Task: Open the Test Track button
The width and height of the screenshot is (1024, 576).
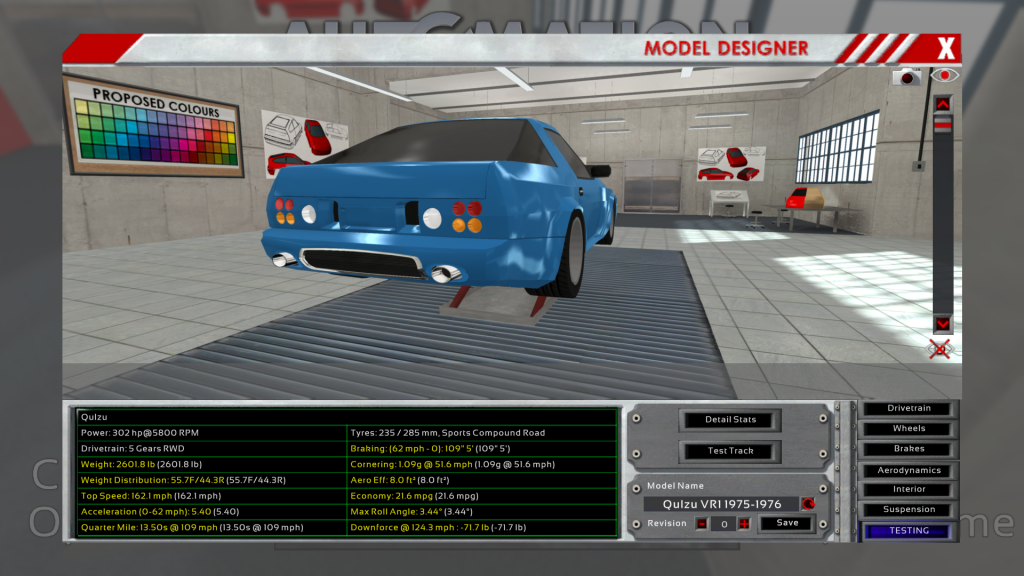Action: click(730, 451)
